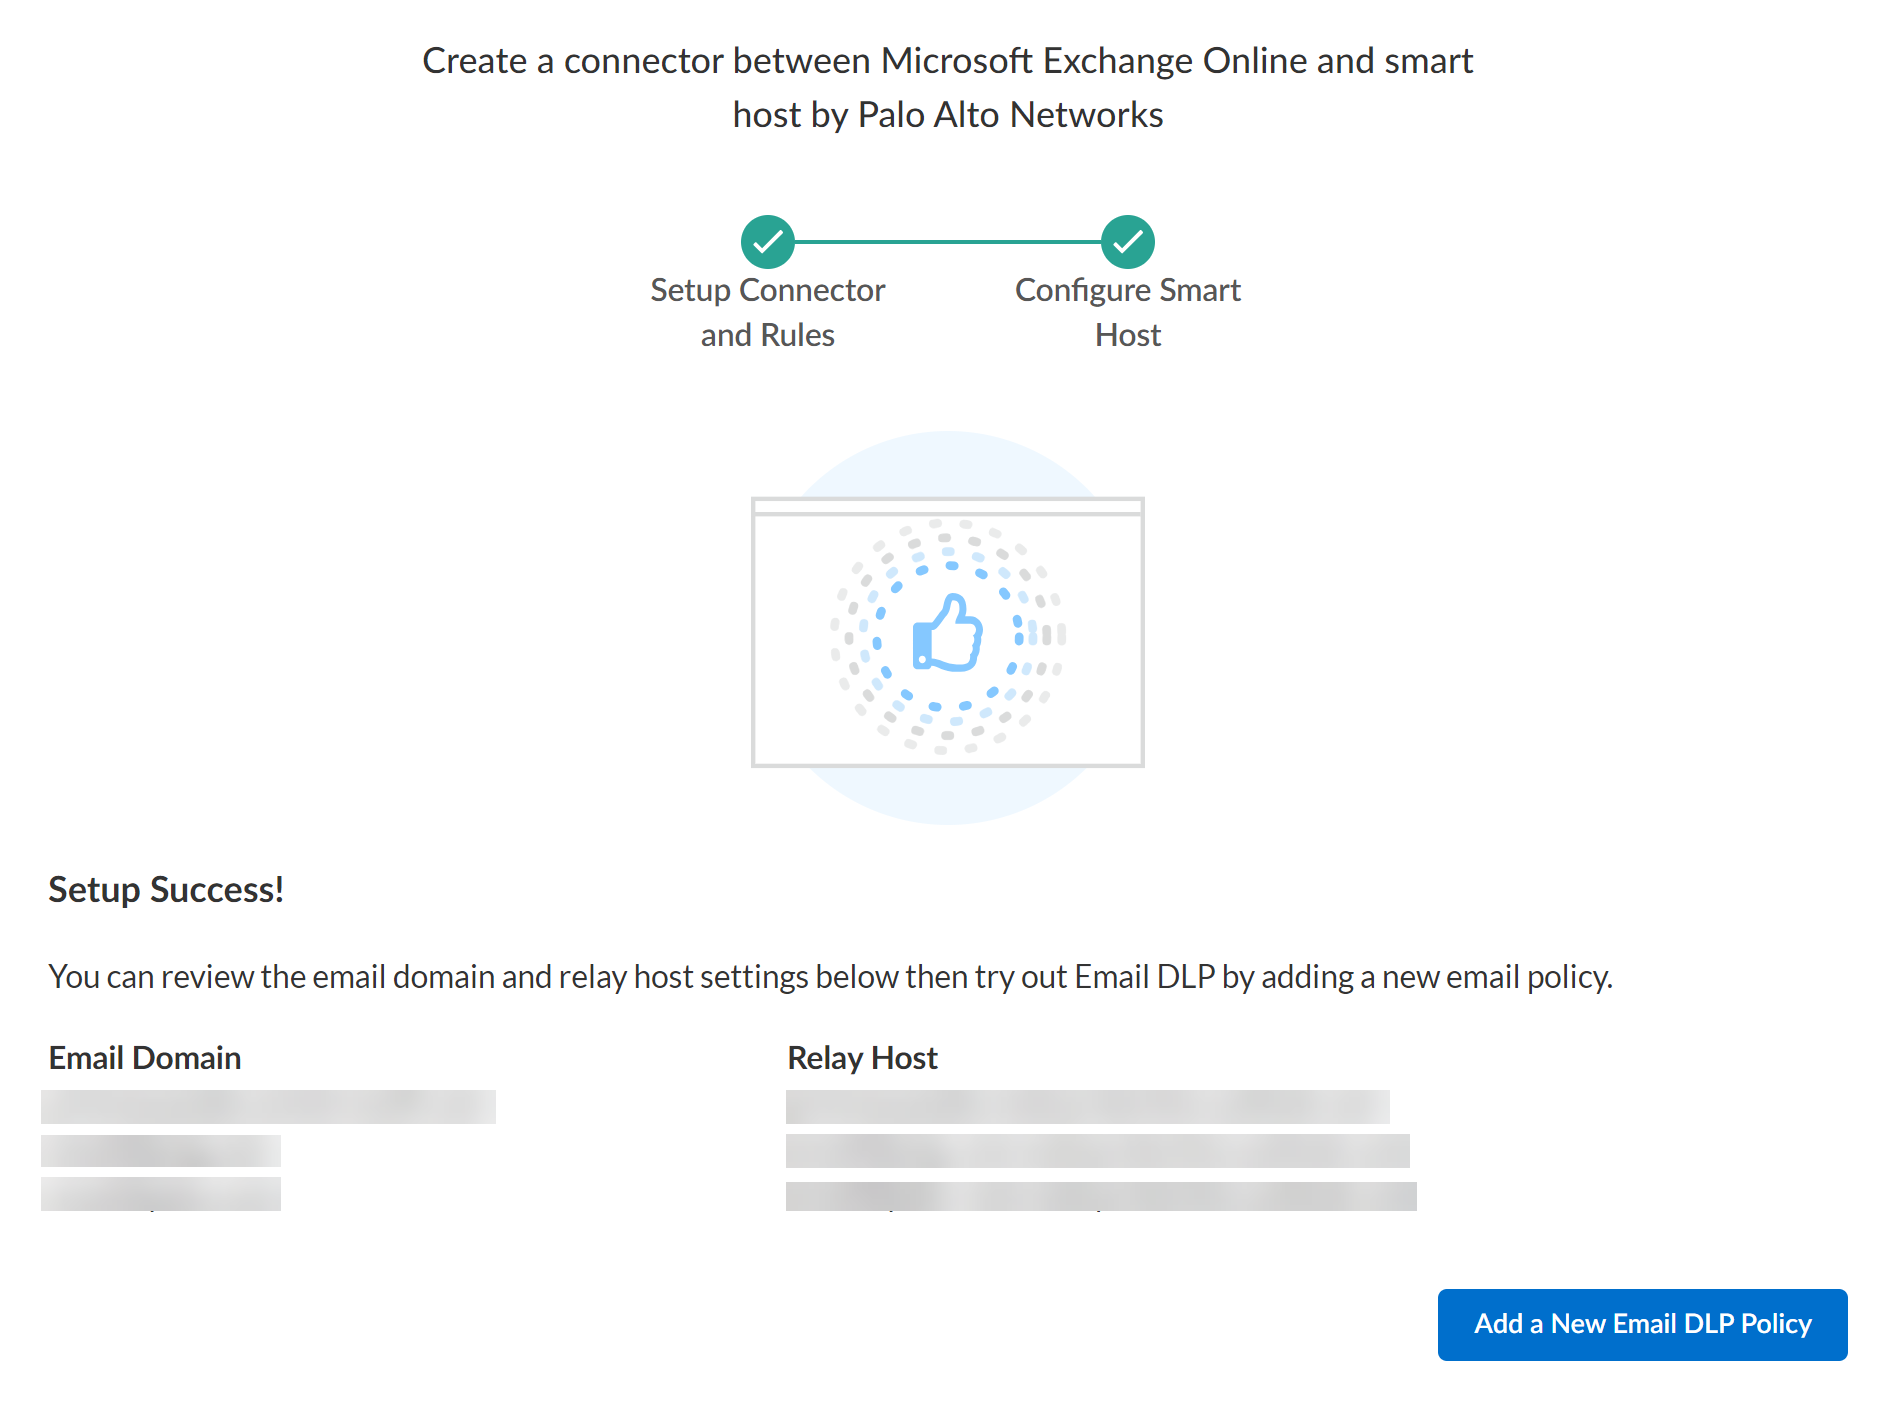The image size is (1887, 1403).
Task: Select the second blurred Email Domain entry
Action: 160,1151
